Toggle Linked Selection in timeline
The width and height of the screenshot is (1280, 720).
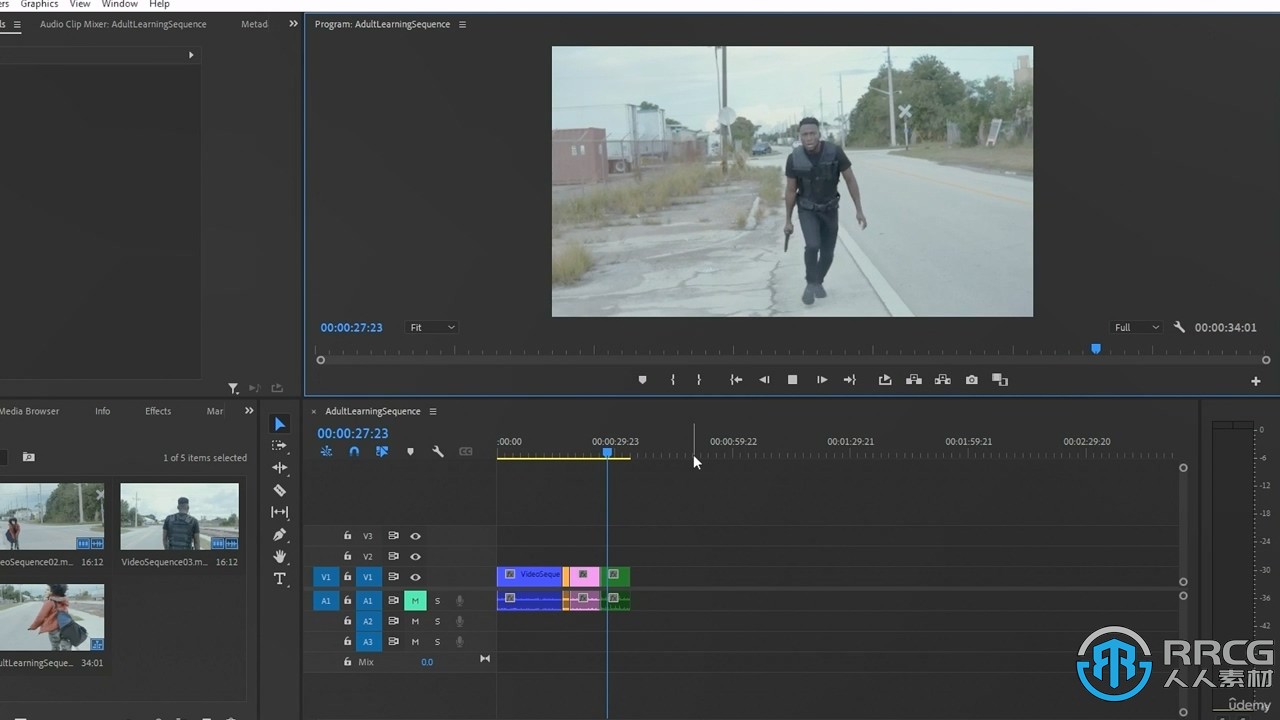(x=382, y=452)
